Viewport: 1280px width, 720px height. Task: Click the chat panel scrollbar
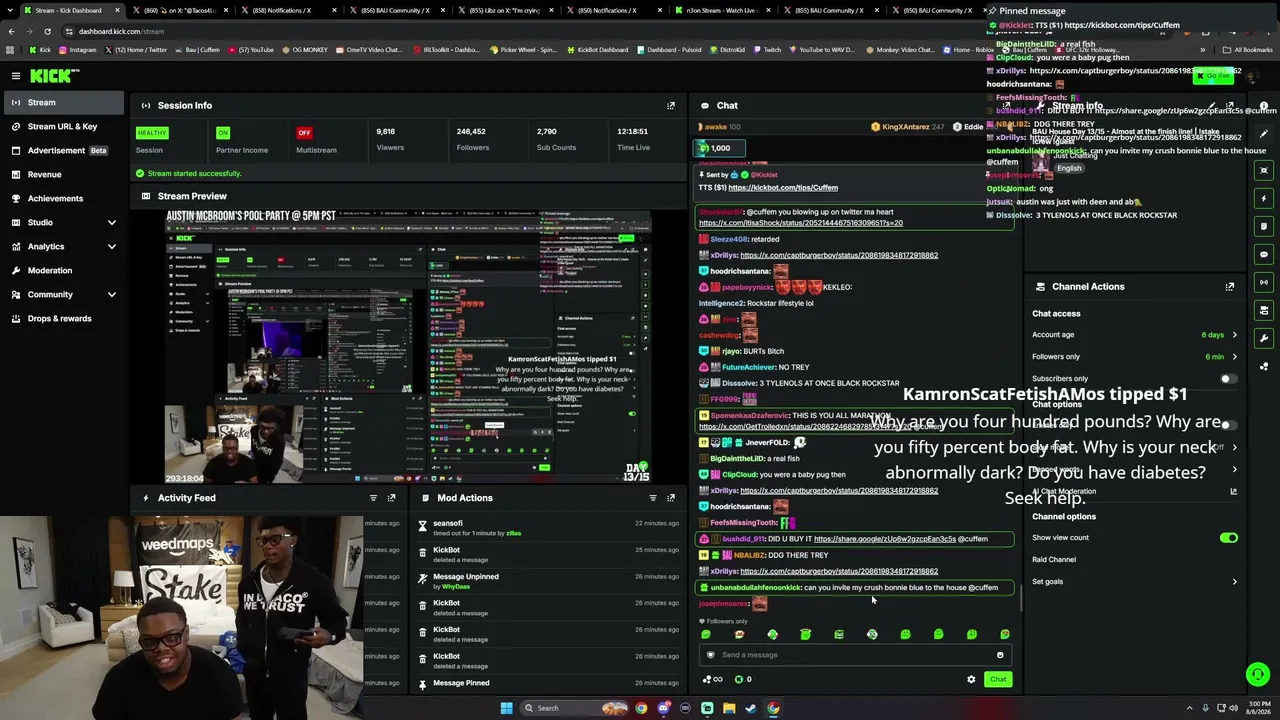click(1019, 596)
